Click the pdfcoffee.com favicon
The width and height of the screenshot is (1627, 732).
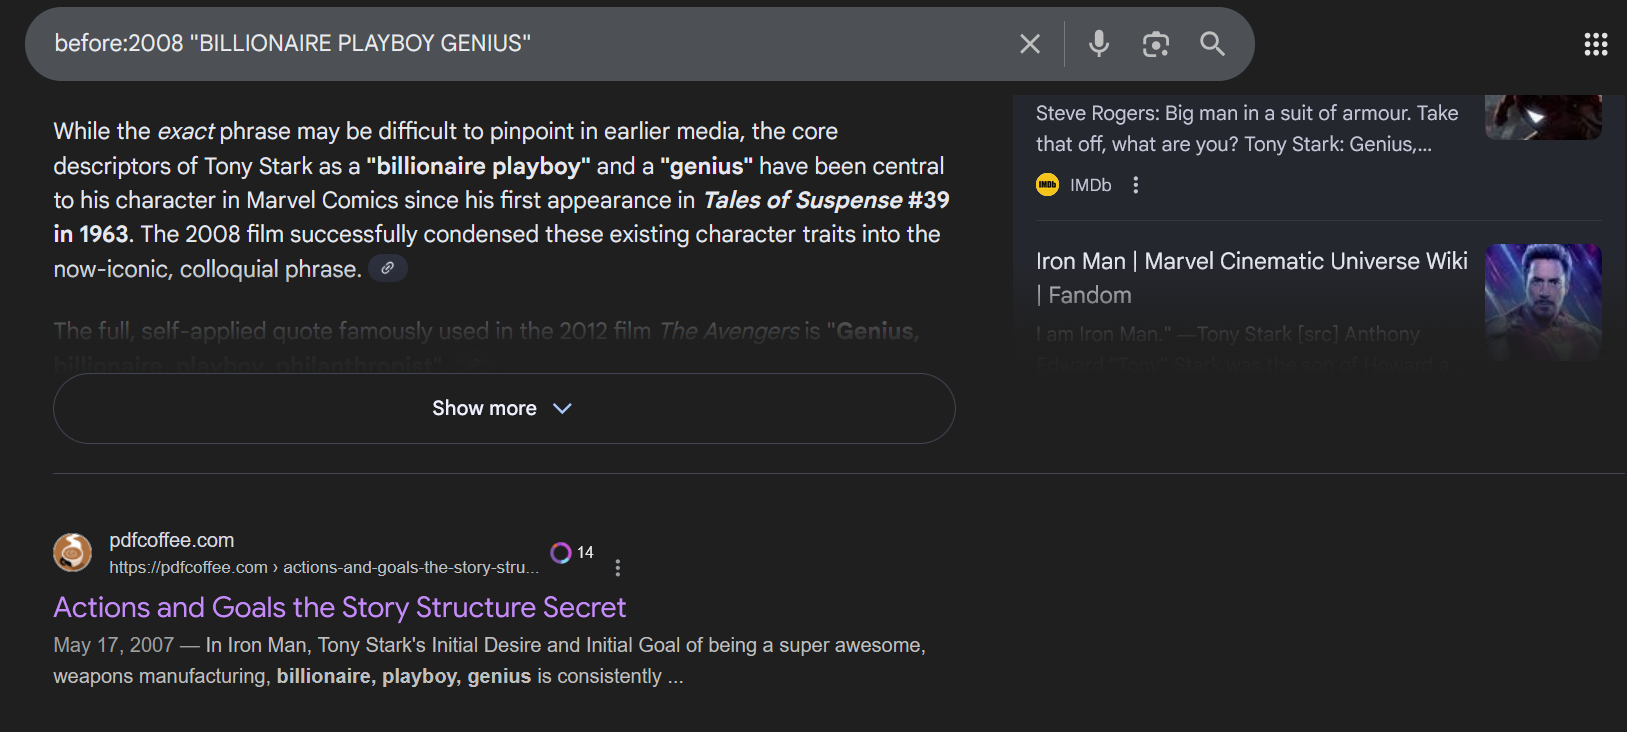72,552
